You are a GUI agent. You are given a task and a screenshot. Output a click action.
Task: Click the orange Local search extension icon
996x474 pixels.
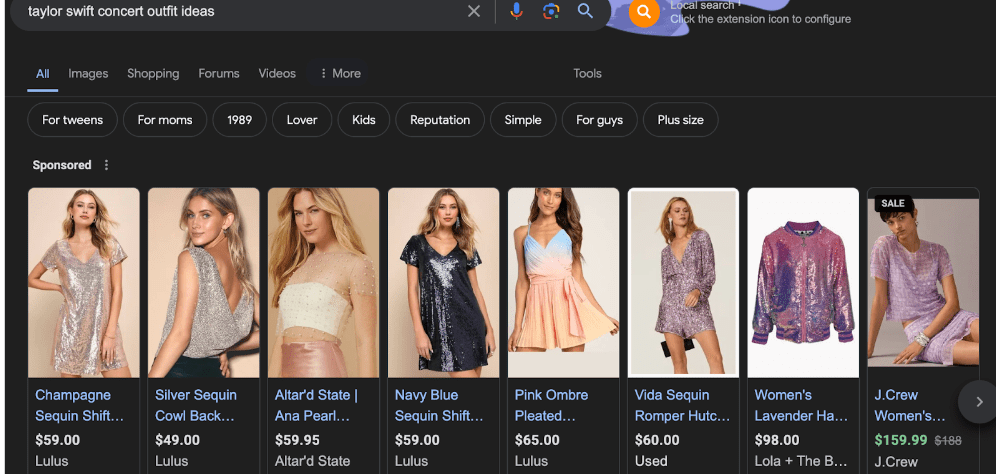[643, 11]
